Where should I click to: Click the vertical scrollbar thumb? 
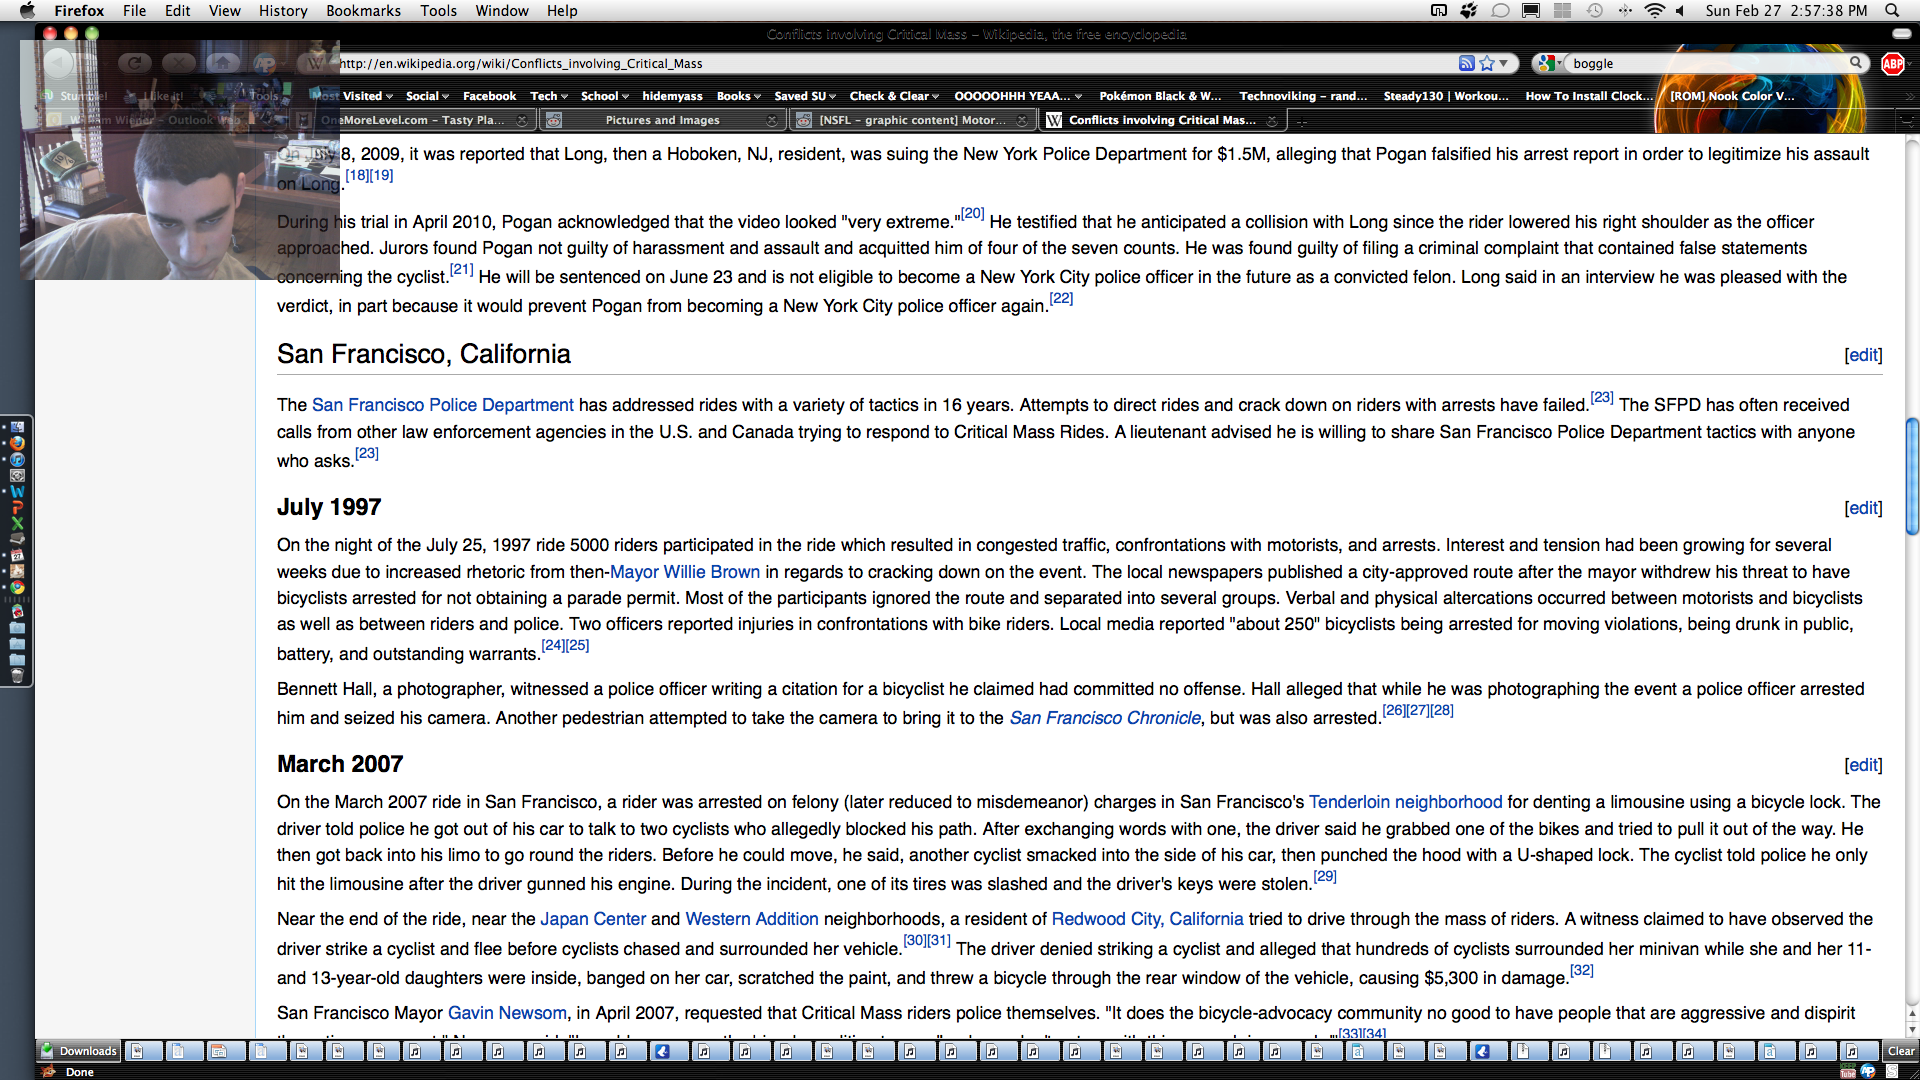1911,477
